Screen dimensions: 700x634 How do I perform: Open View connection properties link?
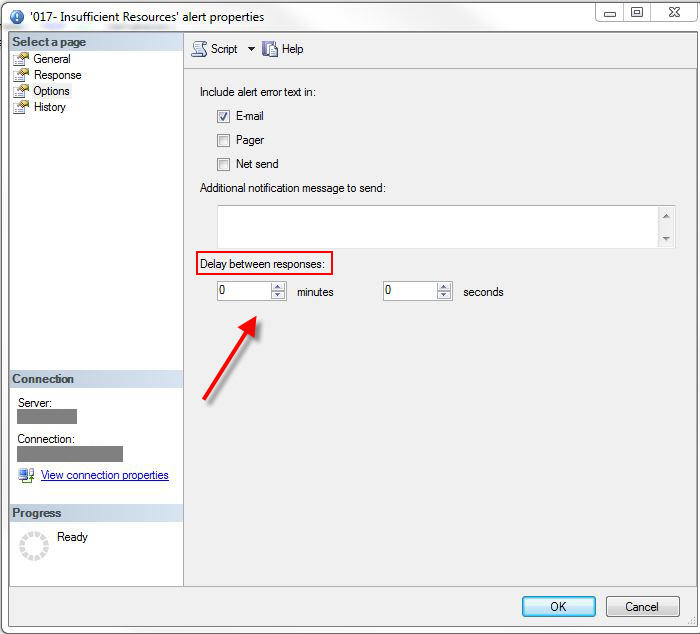(x=104, y=475)
